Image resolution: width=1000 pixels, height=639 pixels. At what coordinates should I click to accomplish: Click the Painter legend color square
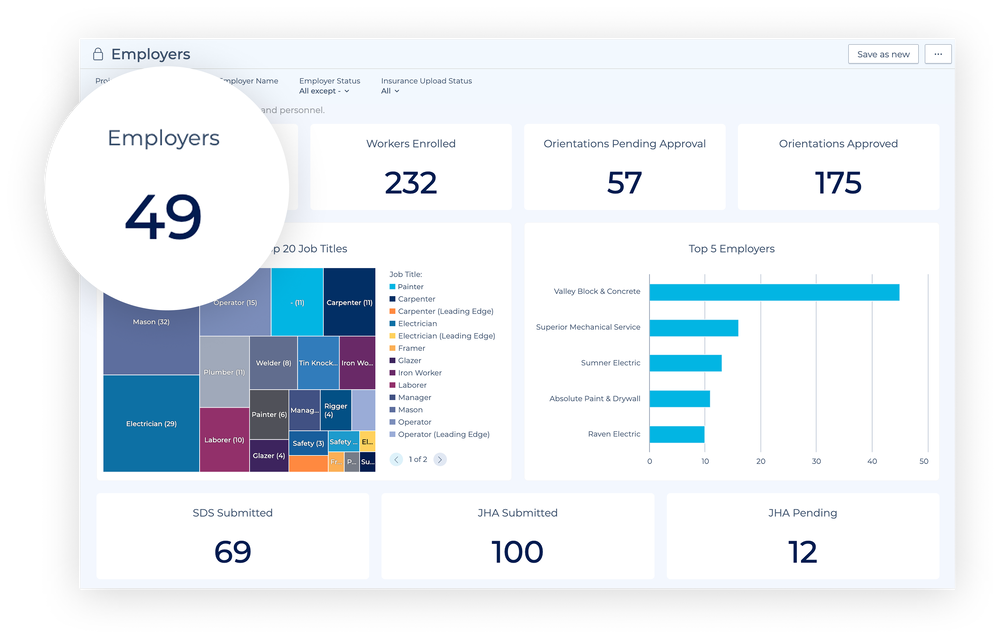coord(393,287)
